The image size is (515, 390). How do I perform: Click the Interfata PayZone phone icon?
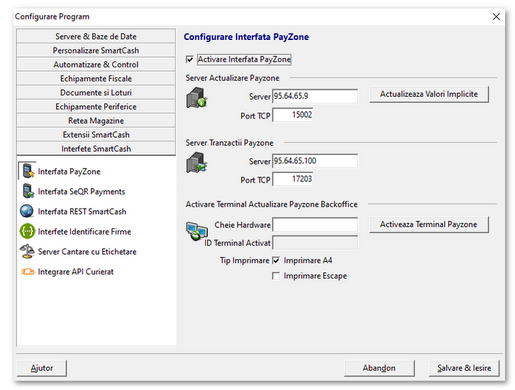click(x=27, y=171)
